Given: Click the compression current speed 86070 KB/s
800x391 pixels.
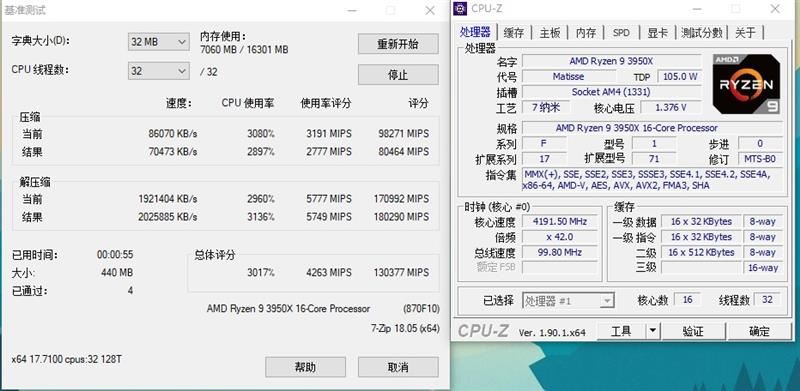Looking at the screenshot, I should point(173,134).
